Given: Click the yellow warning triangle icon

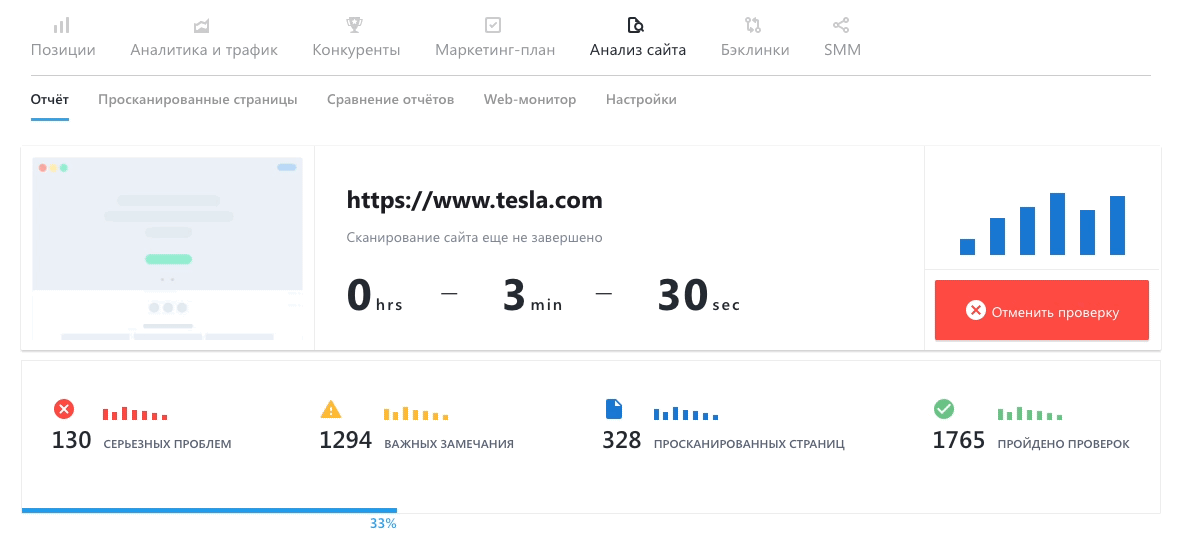Looking at the screenshot, I should point(331,409).
